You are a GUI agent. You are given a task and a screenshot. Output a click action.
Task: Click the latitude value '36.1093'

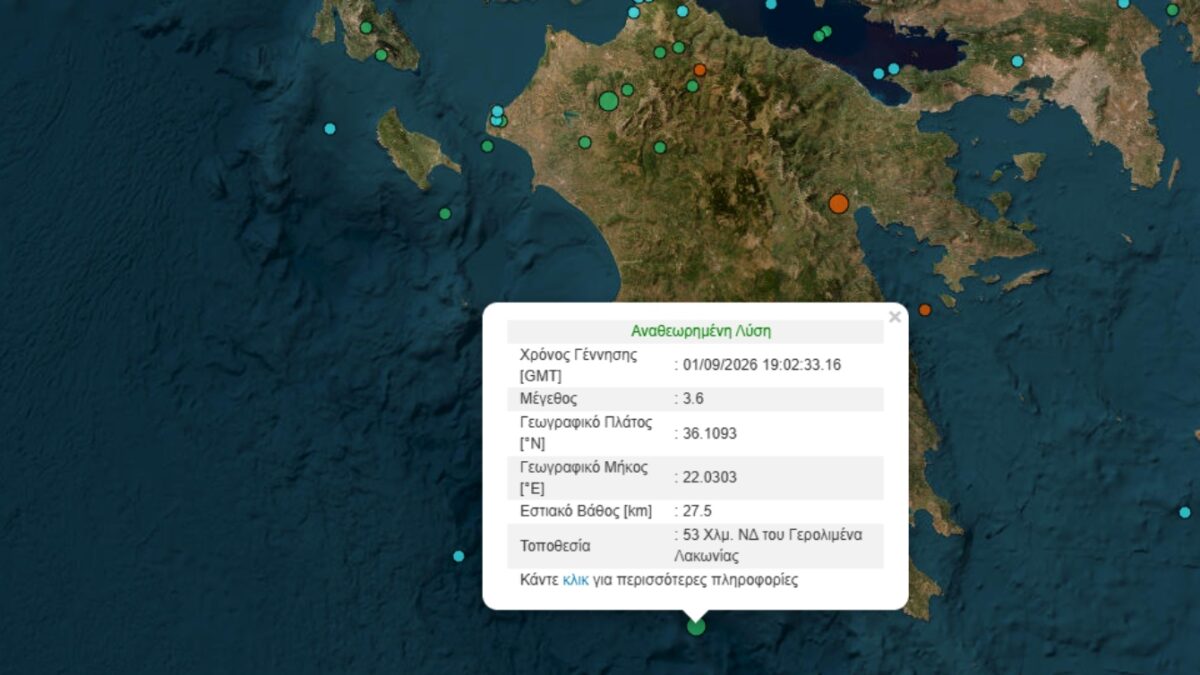pyautogui.click(x=710, y=433)
